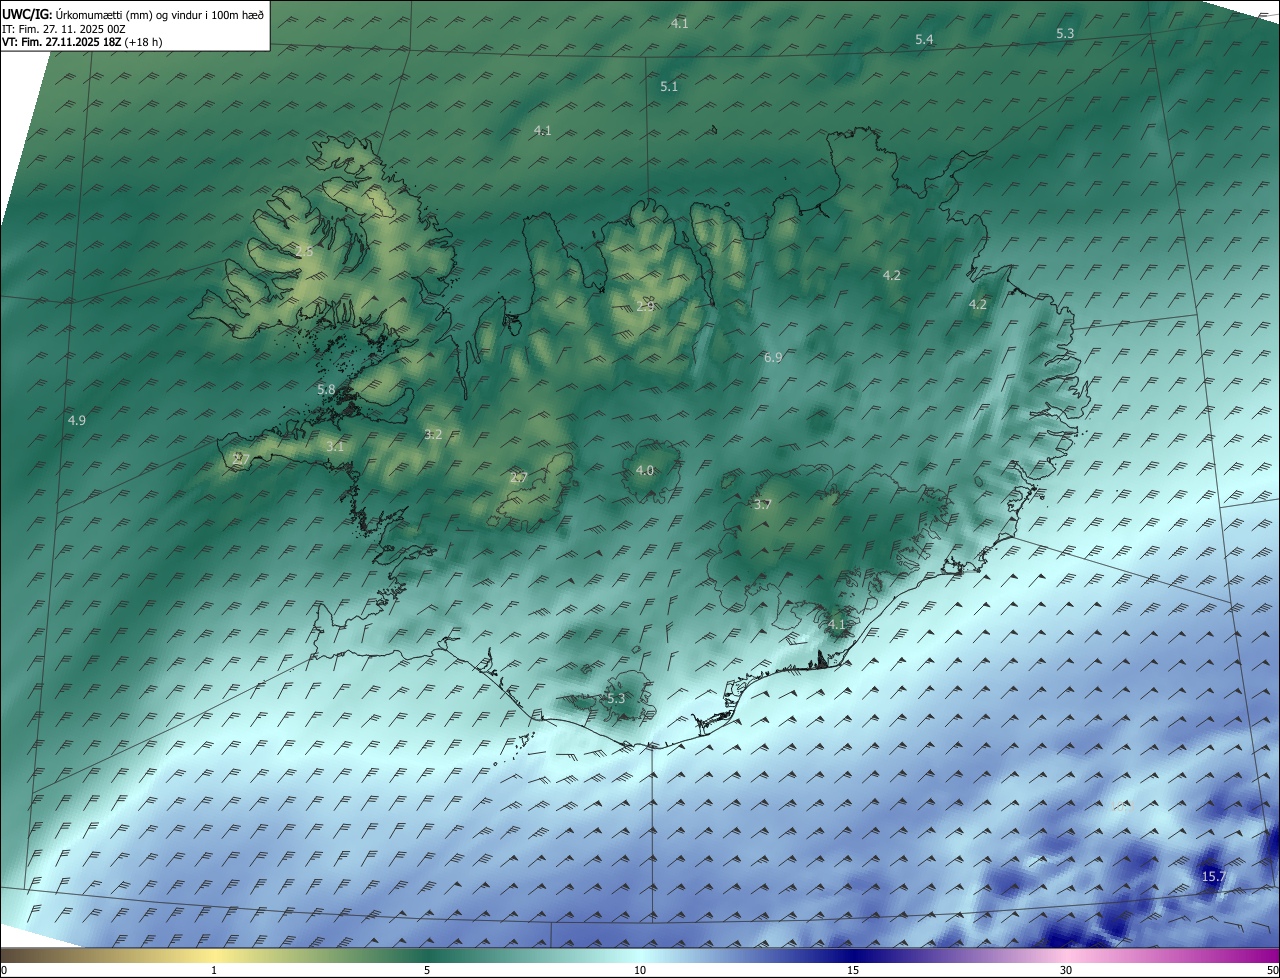The image size is (1280, 978).
Task: Click the 6.9 precipitation value label
Action: (x=773, y=357)
